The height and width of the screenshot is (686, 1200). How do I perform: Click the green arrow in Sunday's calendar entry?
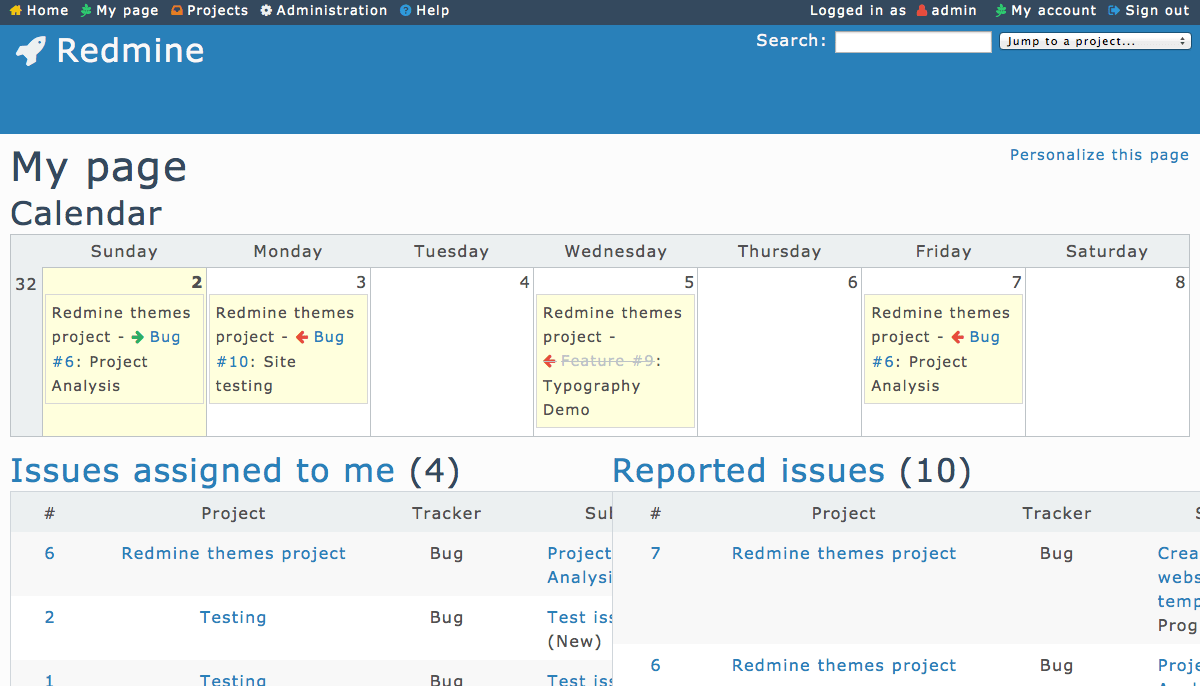point(137,337)
